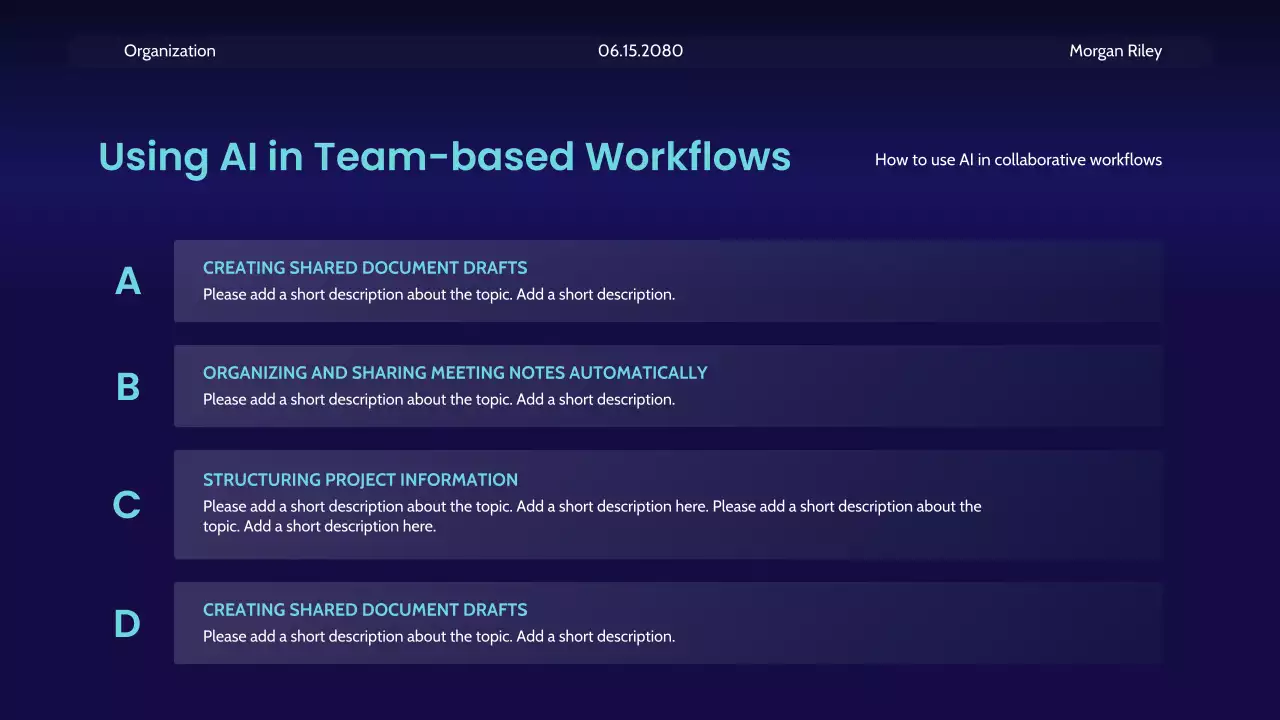Viewport: 1280px width, 720px height.
Task: Click the presenter name Morgan Riley
Action: pos(1115,51)
